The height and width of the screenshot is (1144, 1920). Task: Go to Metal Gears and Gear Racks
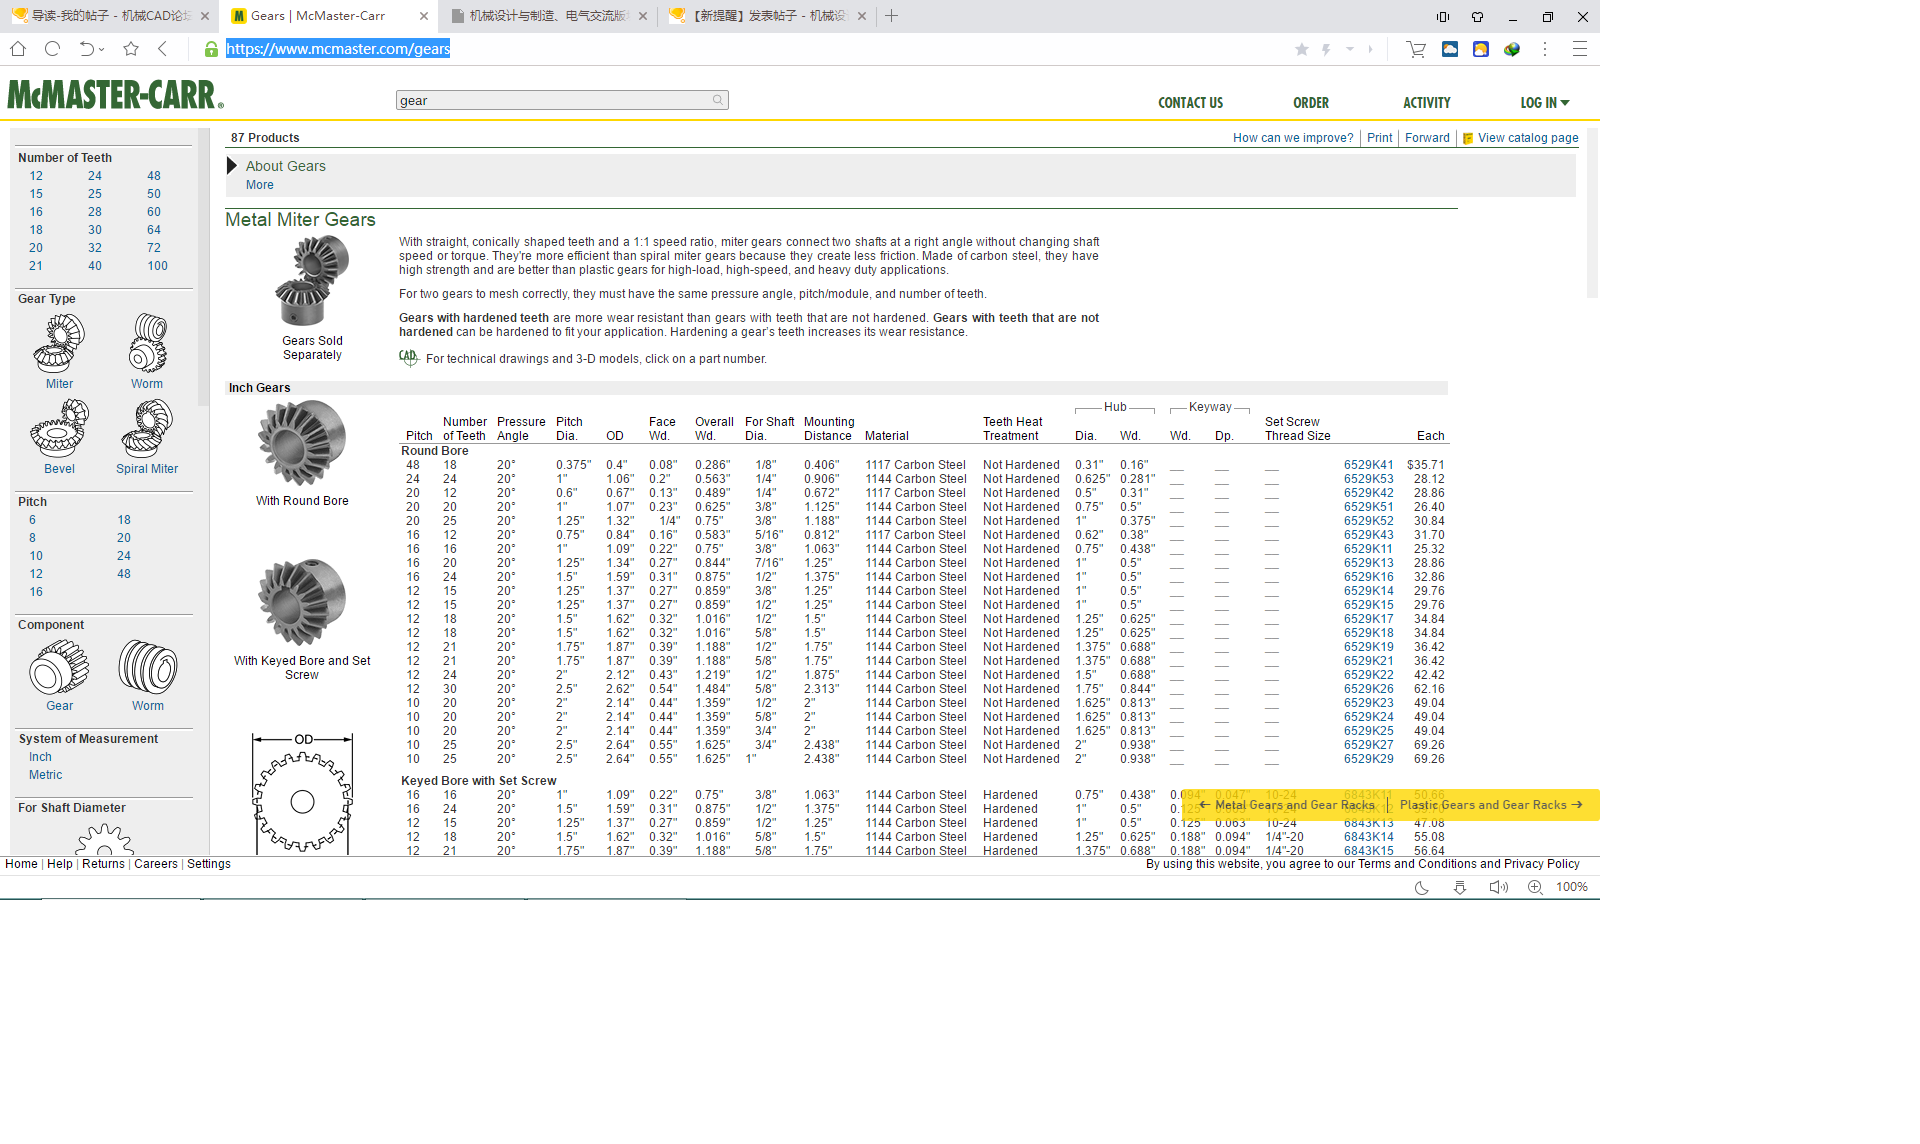1286,805
